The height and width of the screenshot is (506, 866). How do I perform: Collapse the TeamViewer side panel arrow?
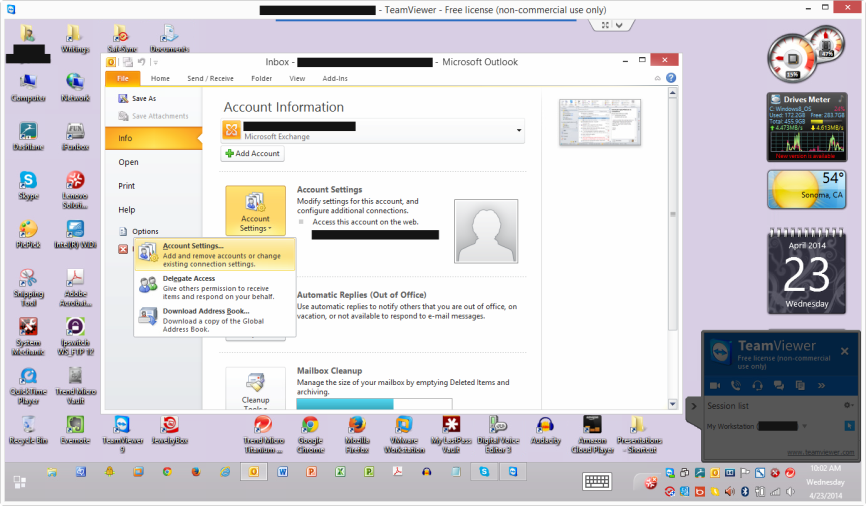click(692, 406)
